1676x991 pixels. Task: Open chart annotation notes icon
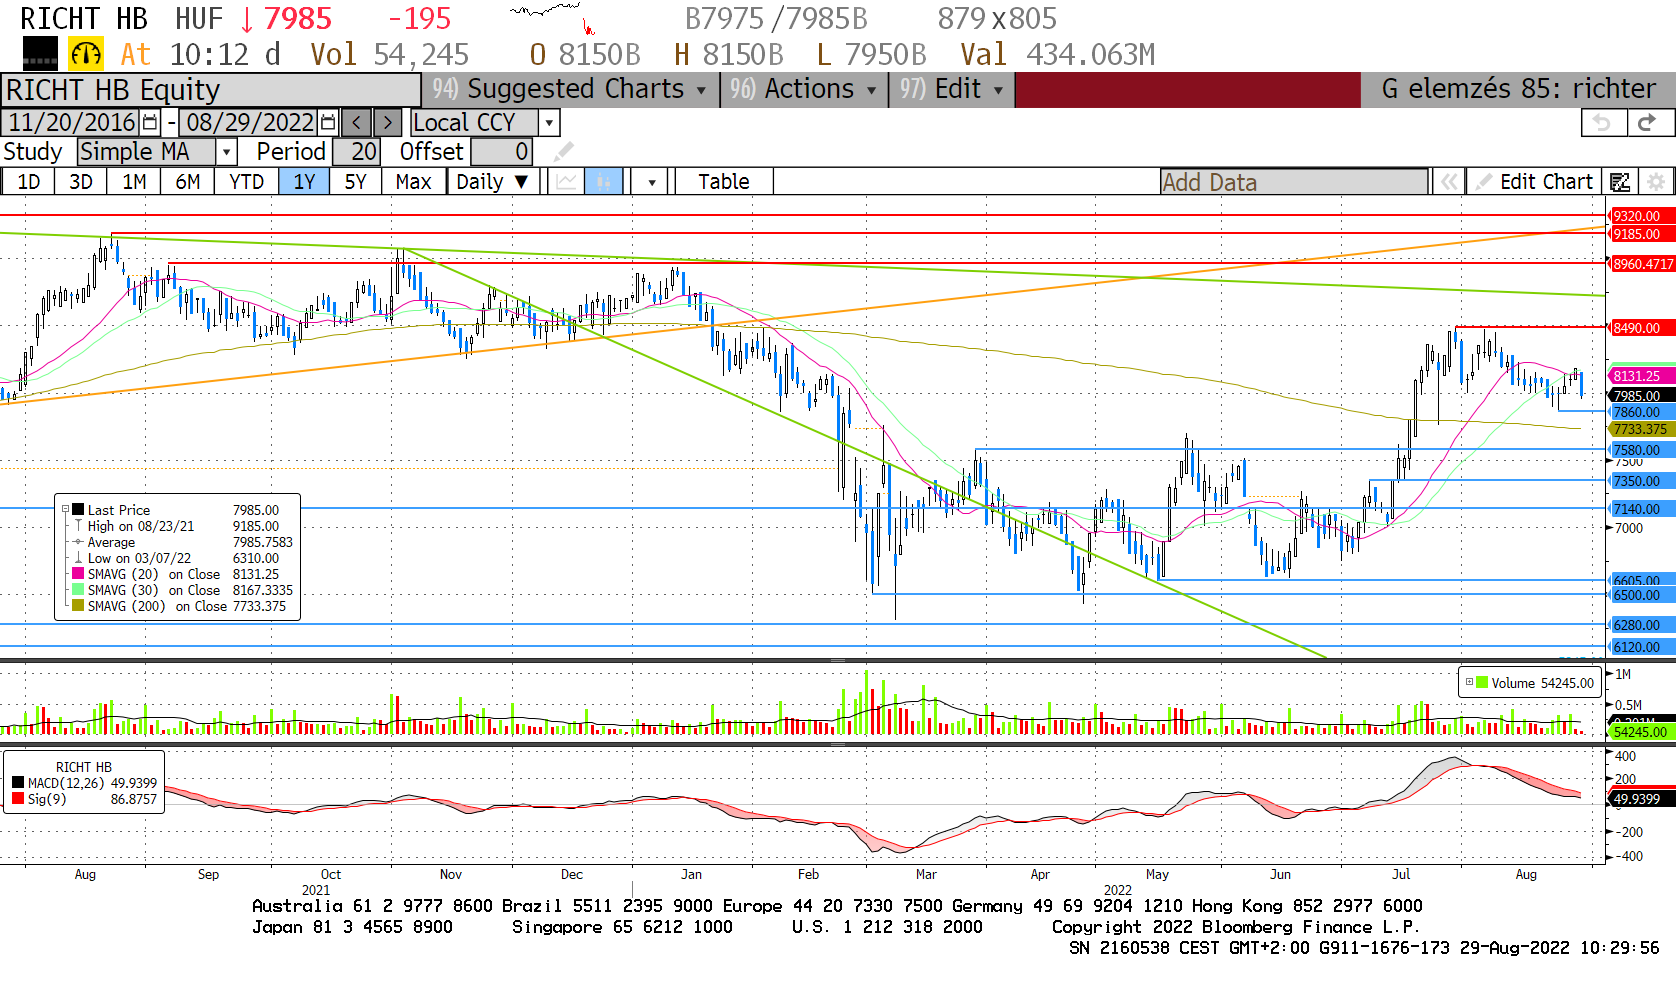1620,182
